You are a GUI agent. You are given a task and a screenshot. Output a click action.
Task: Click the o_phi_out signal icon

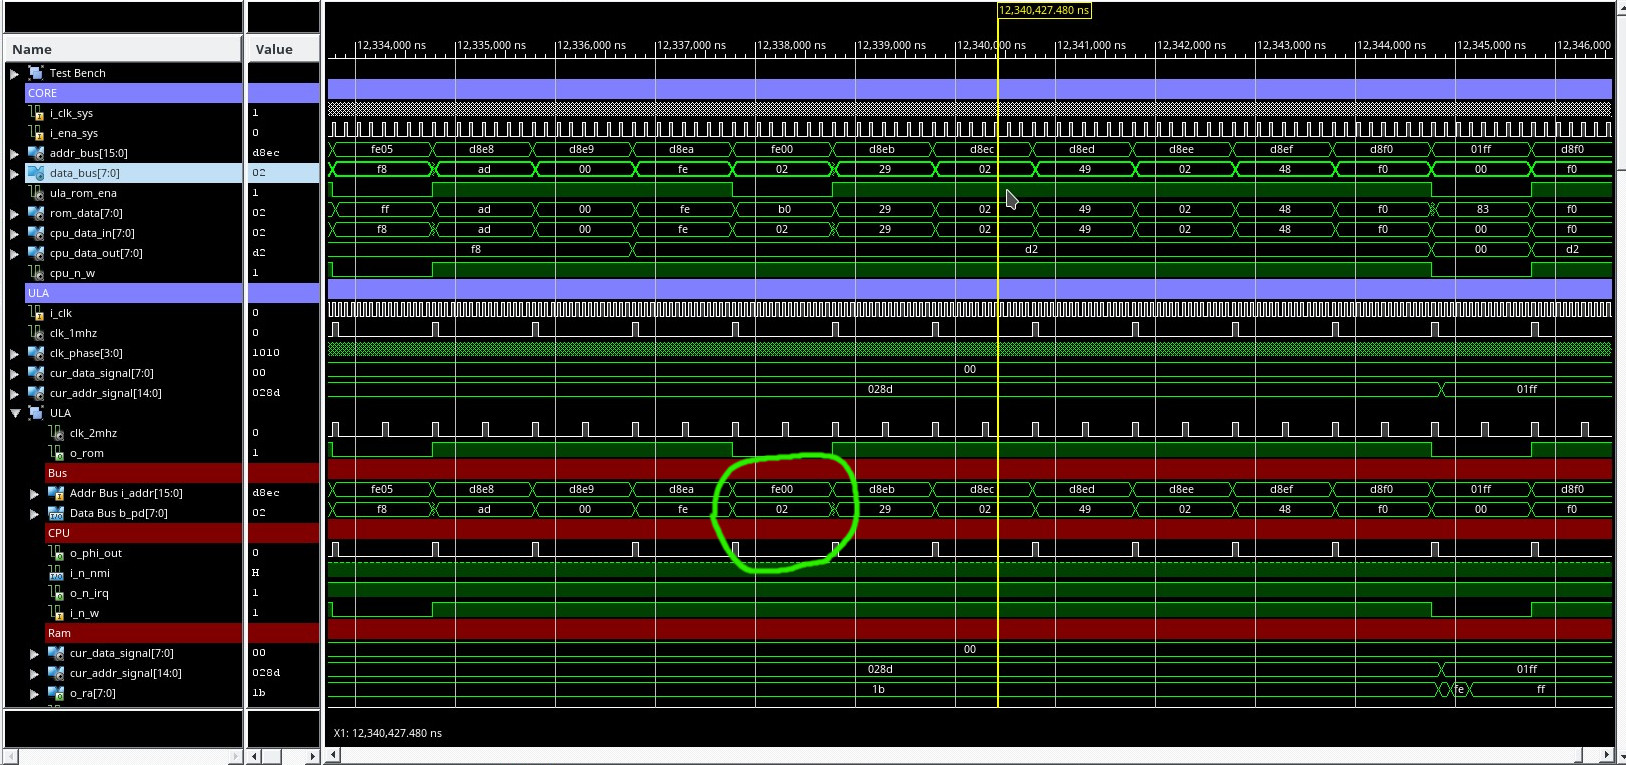tap(56, 553)
